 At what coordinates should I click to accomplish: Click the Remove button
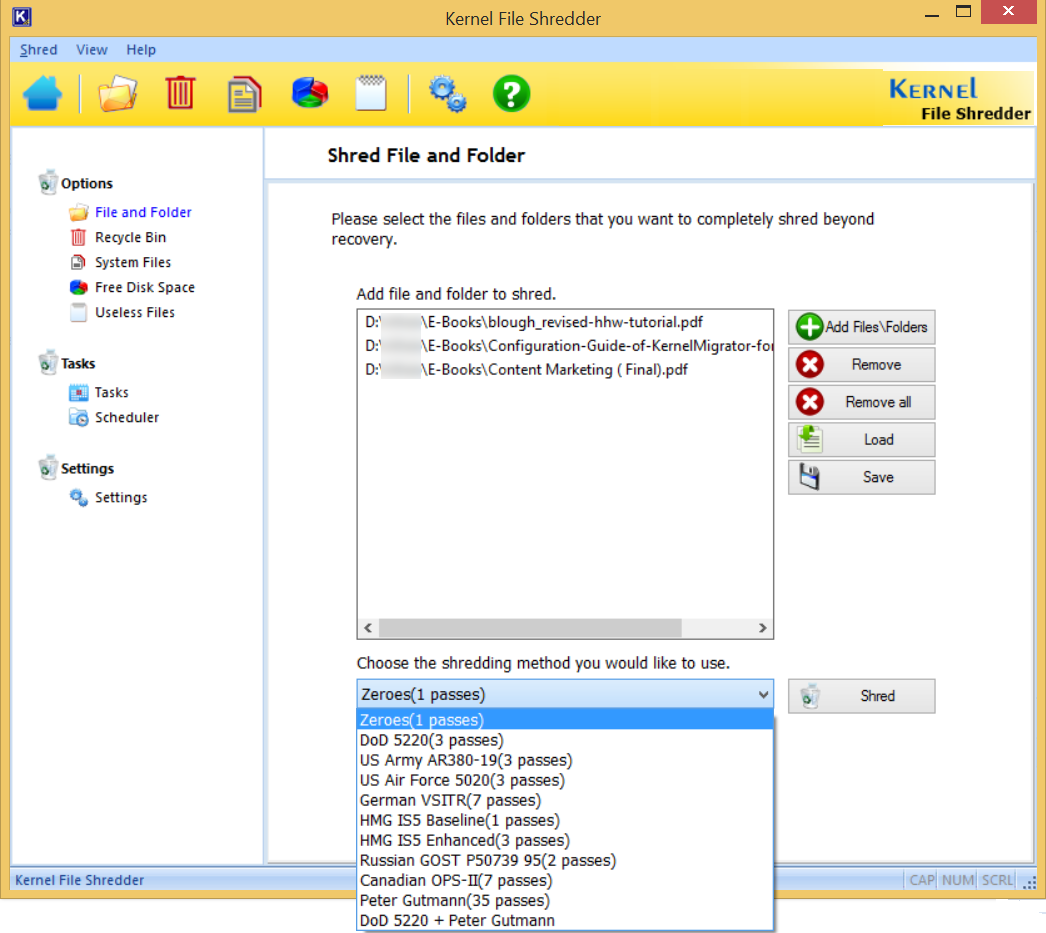coord(861,365)
